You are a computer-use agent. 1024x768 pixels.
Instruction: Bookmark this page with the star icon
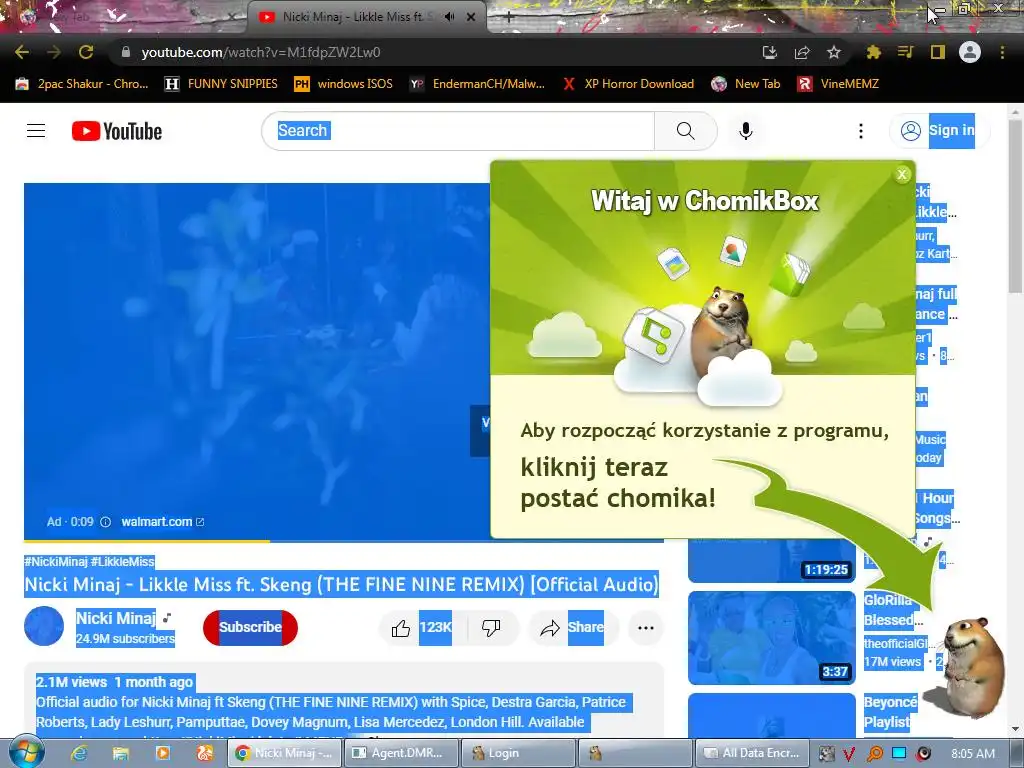click(834, 52)
